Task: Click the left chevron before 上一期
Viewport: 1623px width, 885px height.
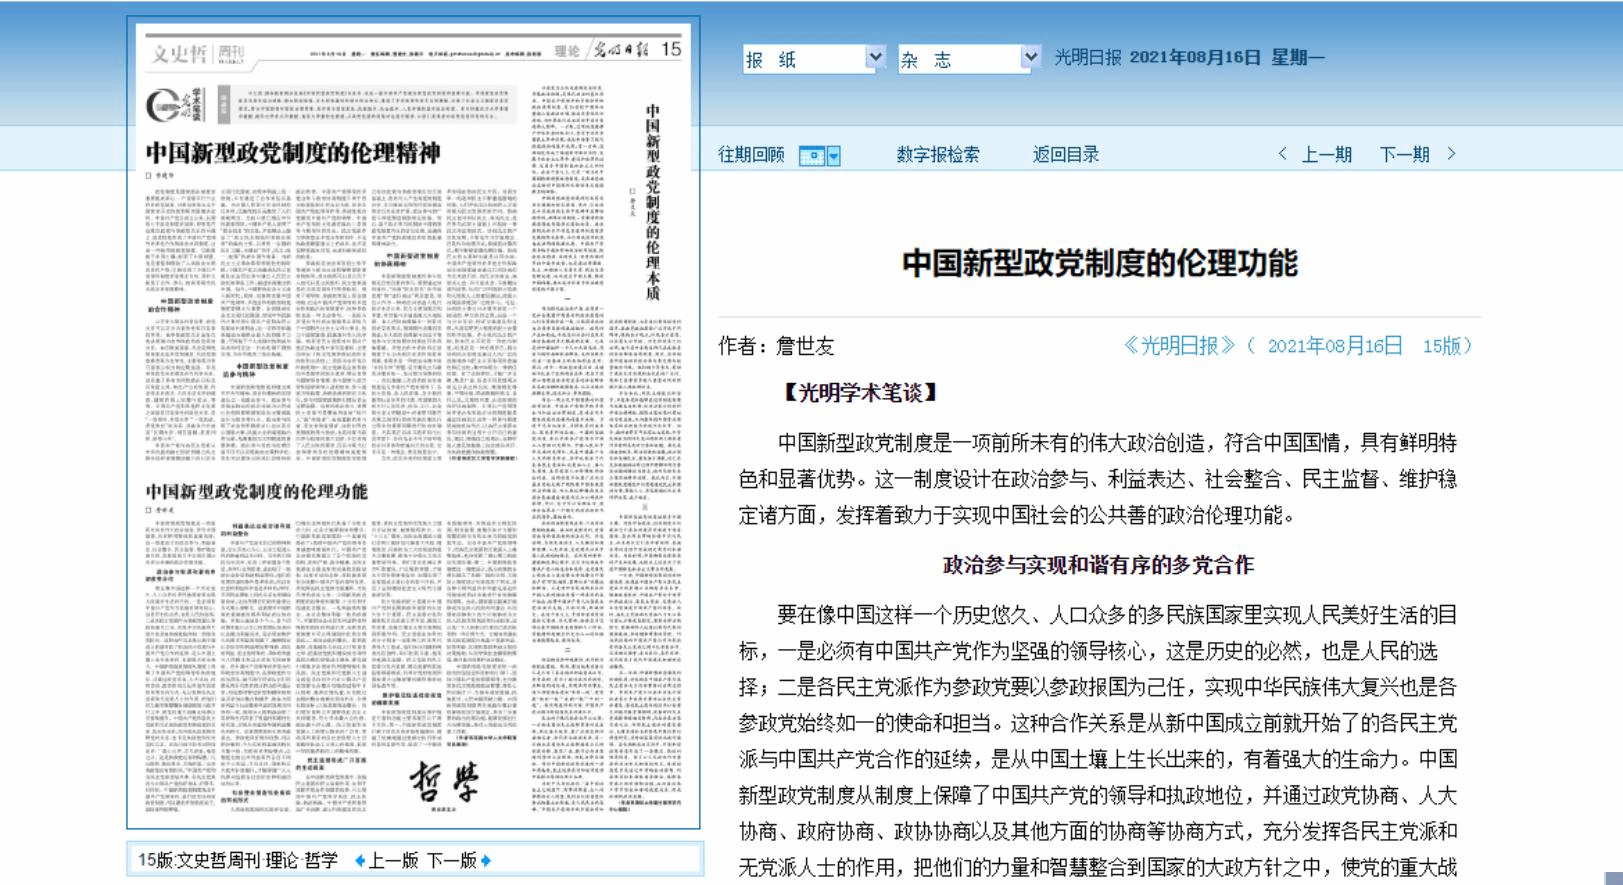Action: pos(1283,154)
